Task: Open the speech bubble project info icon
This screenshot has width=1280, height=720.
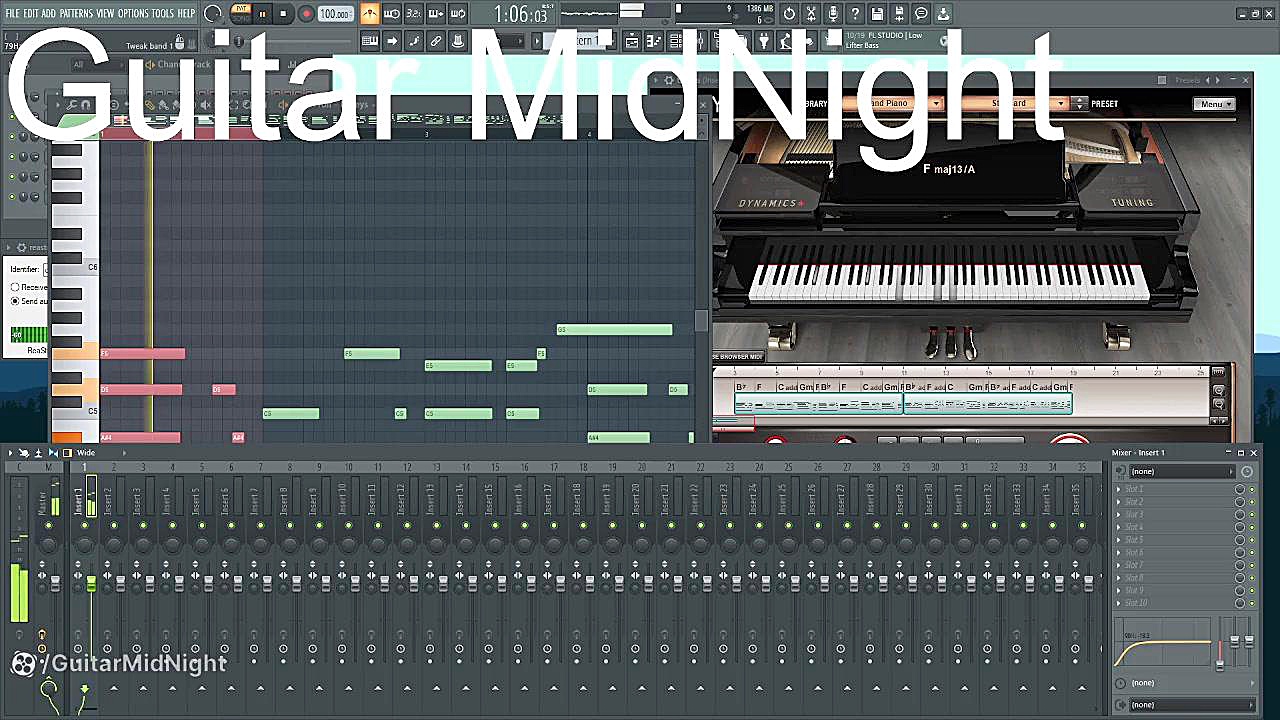Action: [921, 14]
